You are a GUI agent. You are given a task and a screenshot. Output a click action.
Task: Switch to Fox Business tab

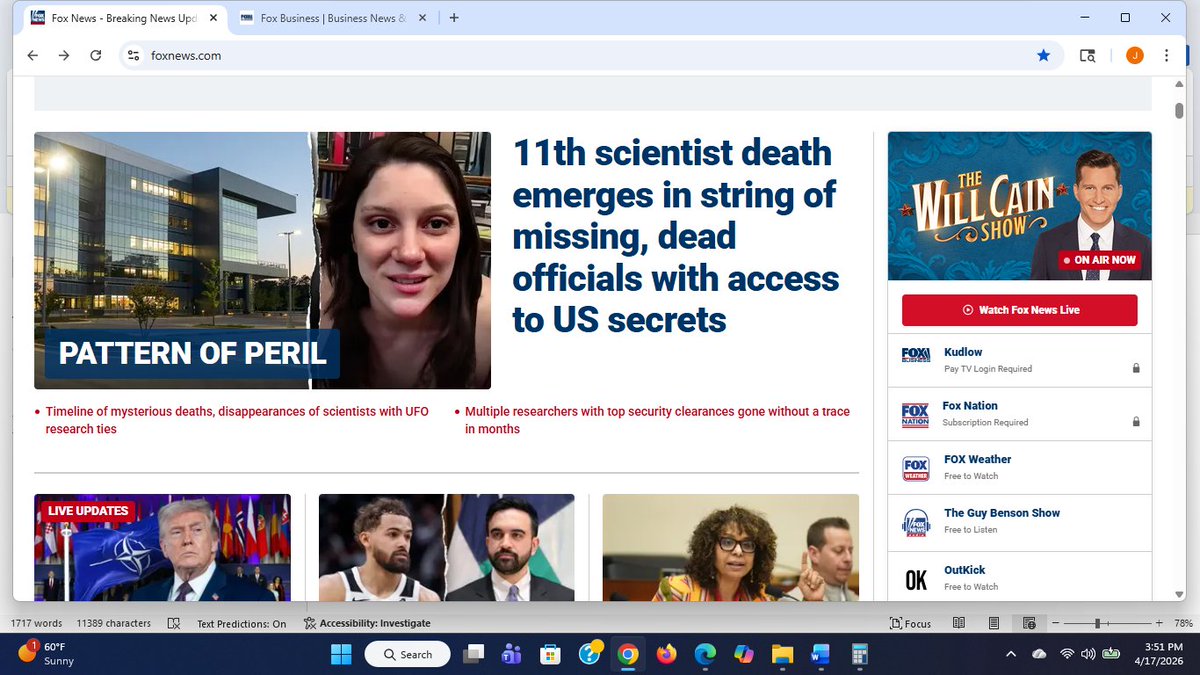[x=333, y=18]
